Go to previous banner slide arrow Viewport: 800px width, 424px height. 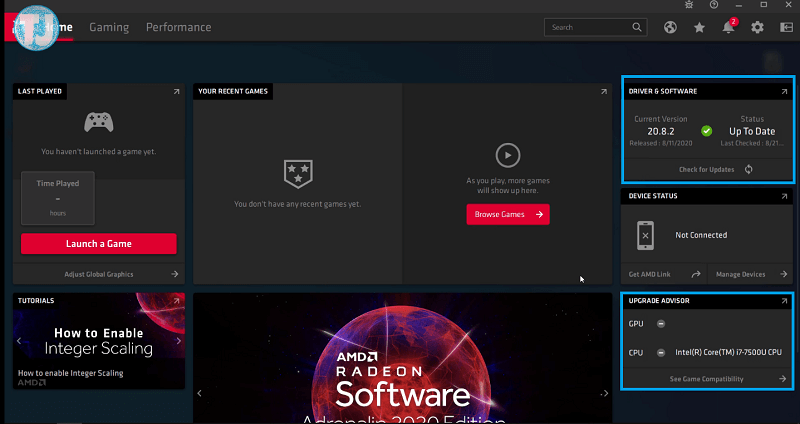tap(199, 393)
